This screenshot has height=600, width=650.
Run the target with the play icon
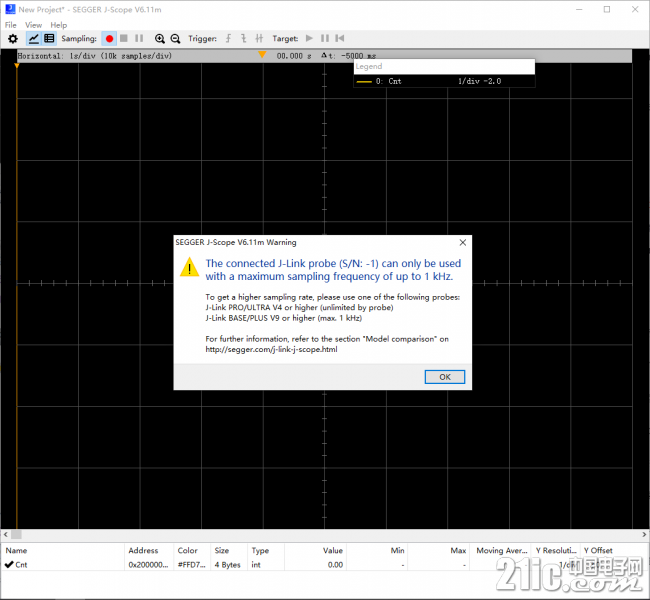click(x=309, y=38)
